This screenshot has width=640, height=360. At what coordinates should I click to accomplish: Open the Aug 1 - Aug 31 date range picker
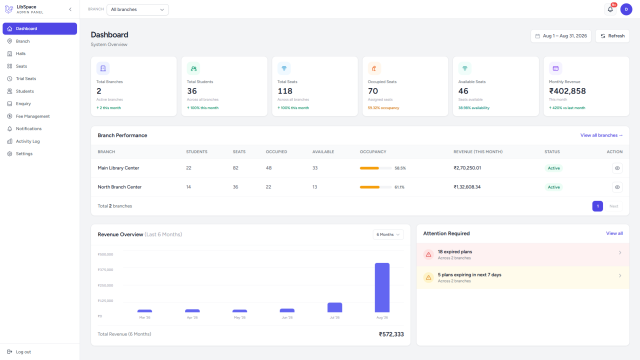coord(561,36)
